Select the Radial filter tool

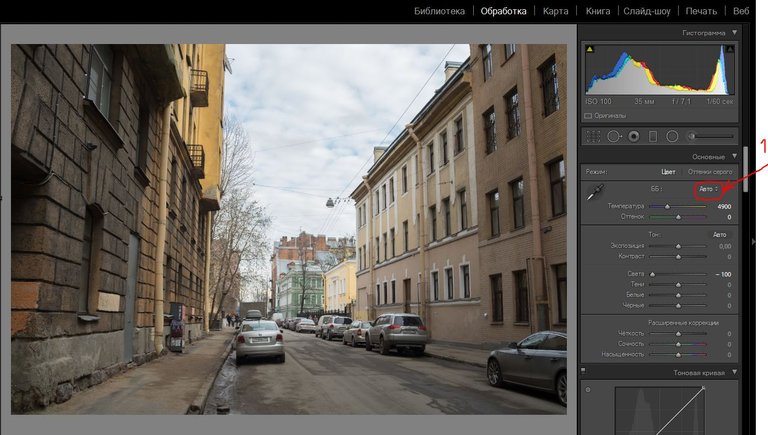[x=672, y=137]
